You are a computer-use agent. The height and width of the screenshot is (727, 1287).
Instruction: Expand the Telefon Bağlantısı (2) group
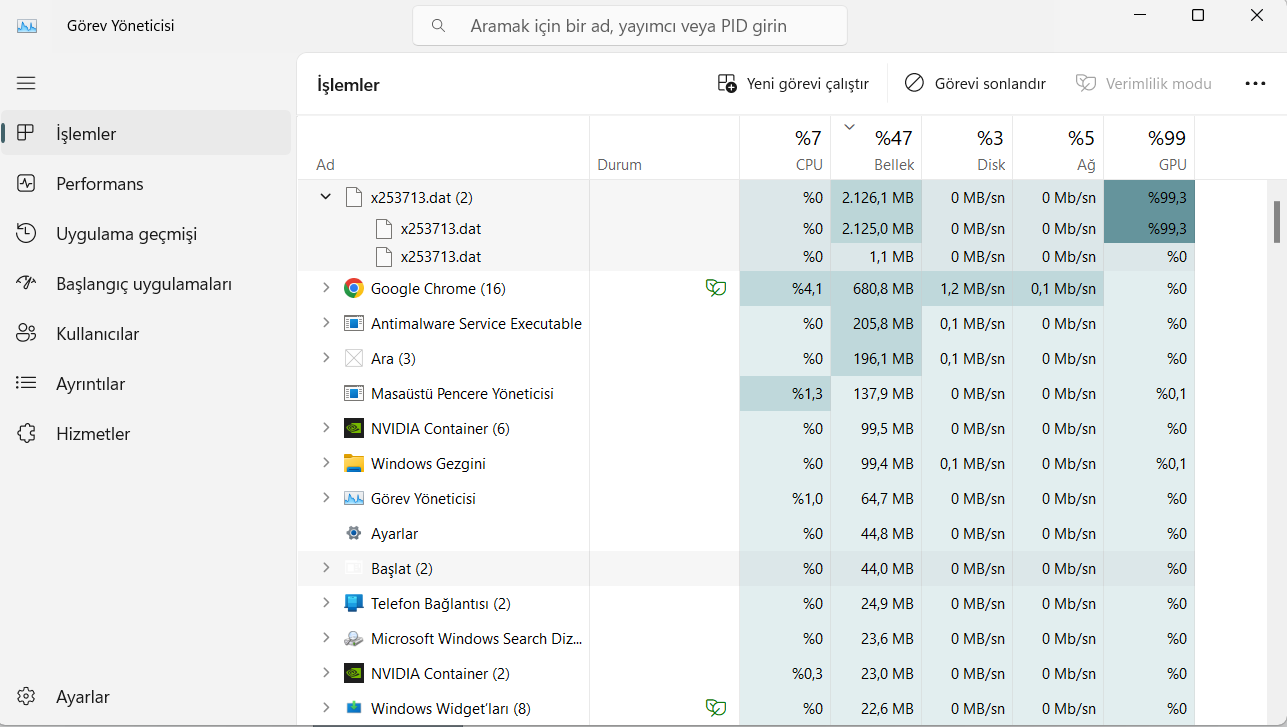(325, 603)
